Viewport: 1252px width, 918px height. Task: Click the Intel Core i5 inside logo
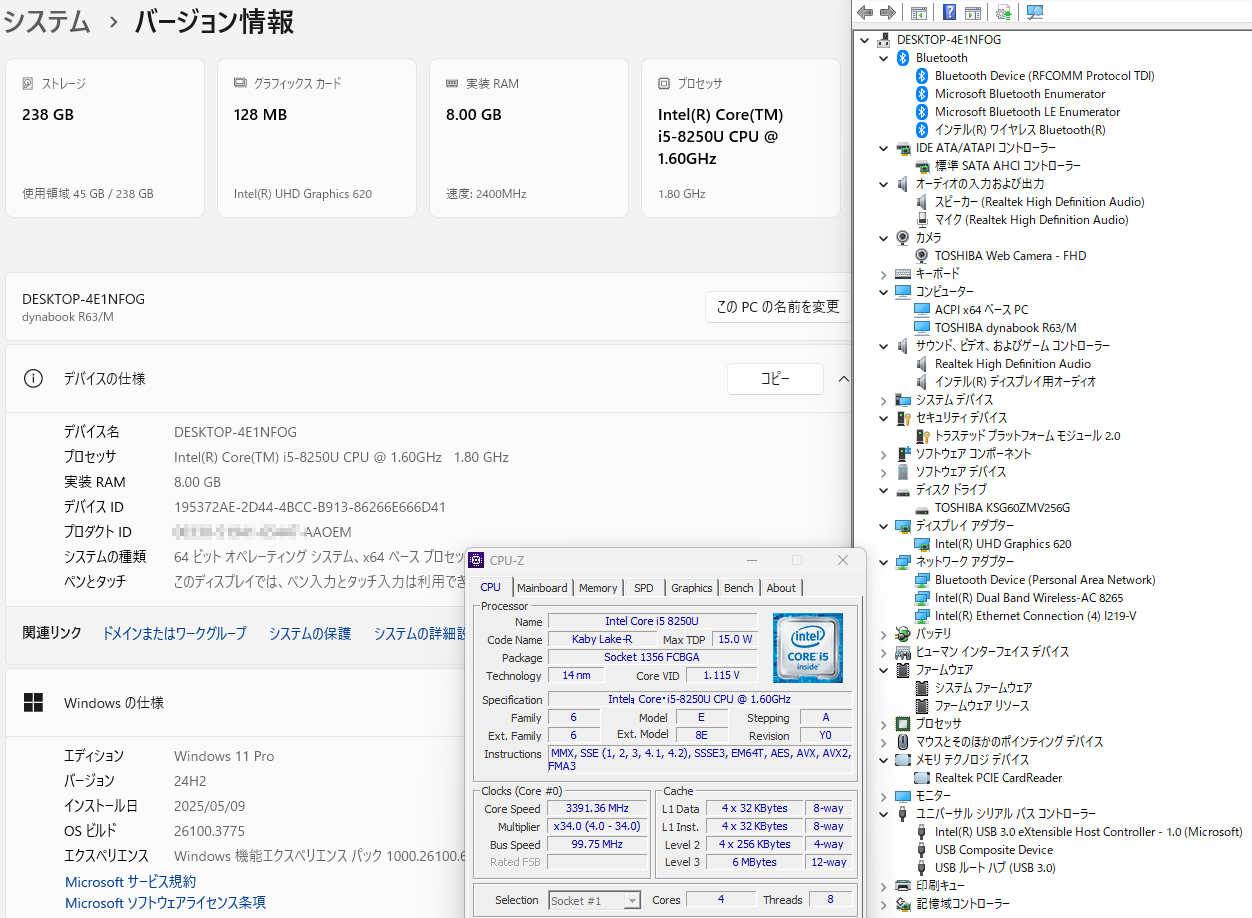(807, 647)
